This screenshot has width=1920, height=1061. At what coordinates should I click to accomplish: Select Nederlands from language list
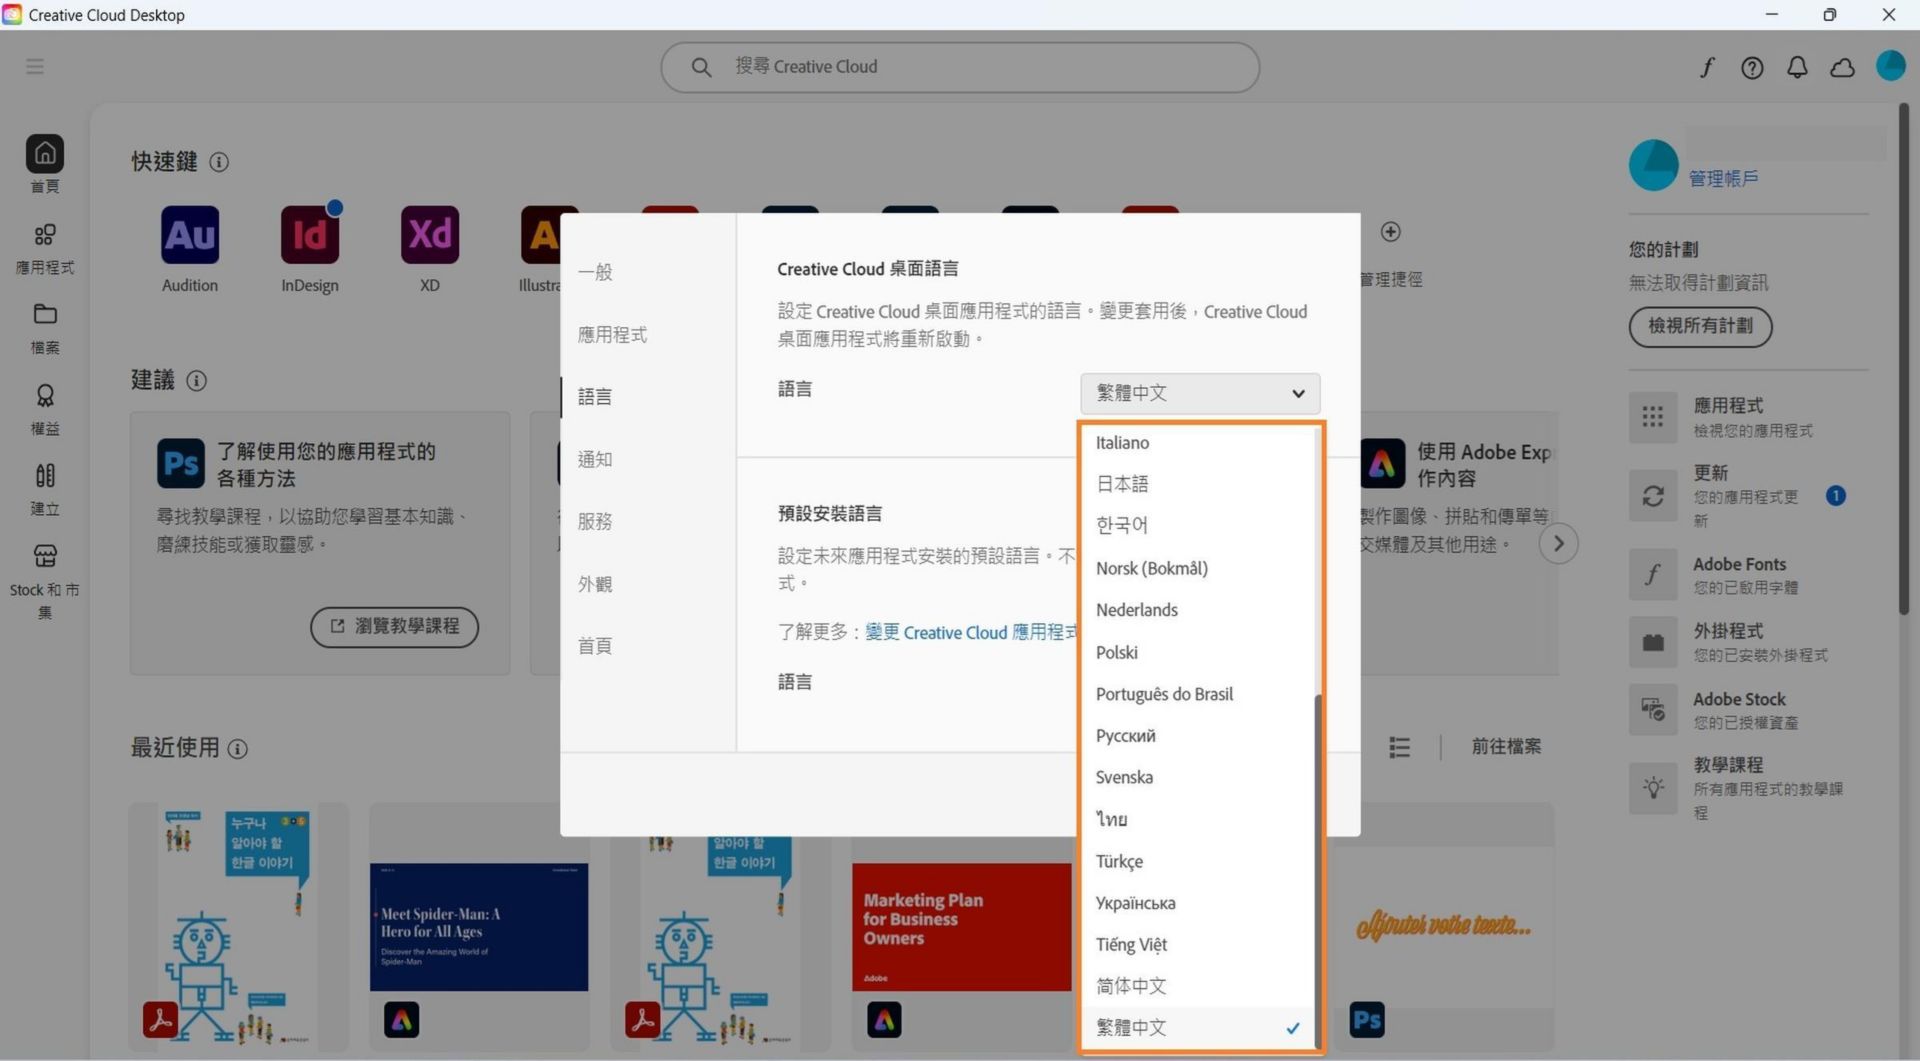[1197, 610]
